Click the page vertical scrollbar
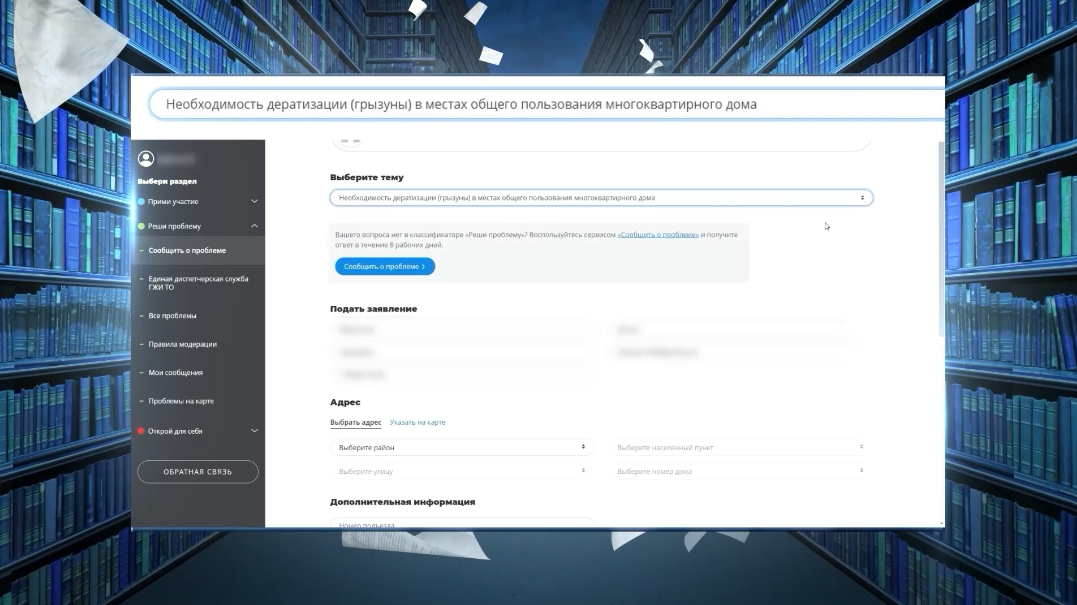Screen dimensions: 1077x605 click(940, 240)
